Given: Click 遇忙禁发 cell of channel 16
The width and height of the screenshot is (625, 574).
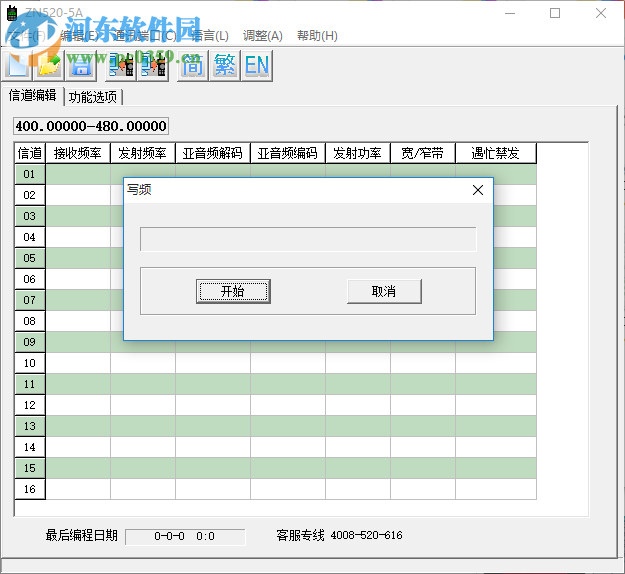Looking at the screenshot, I should (x=496, y=489).
